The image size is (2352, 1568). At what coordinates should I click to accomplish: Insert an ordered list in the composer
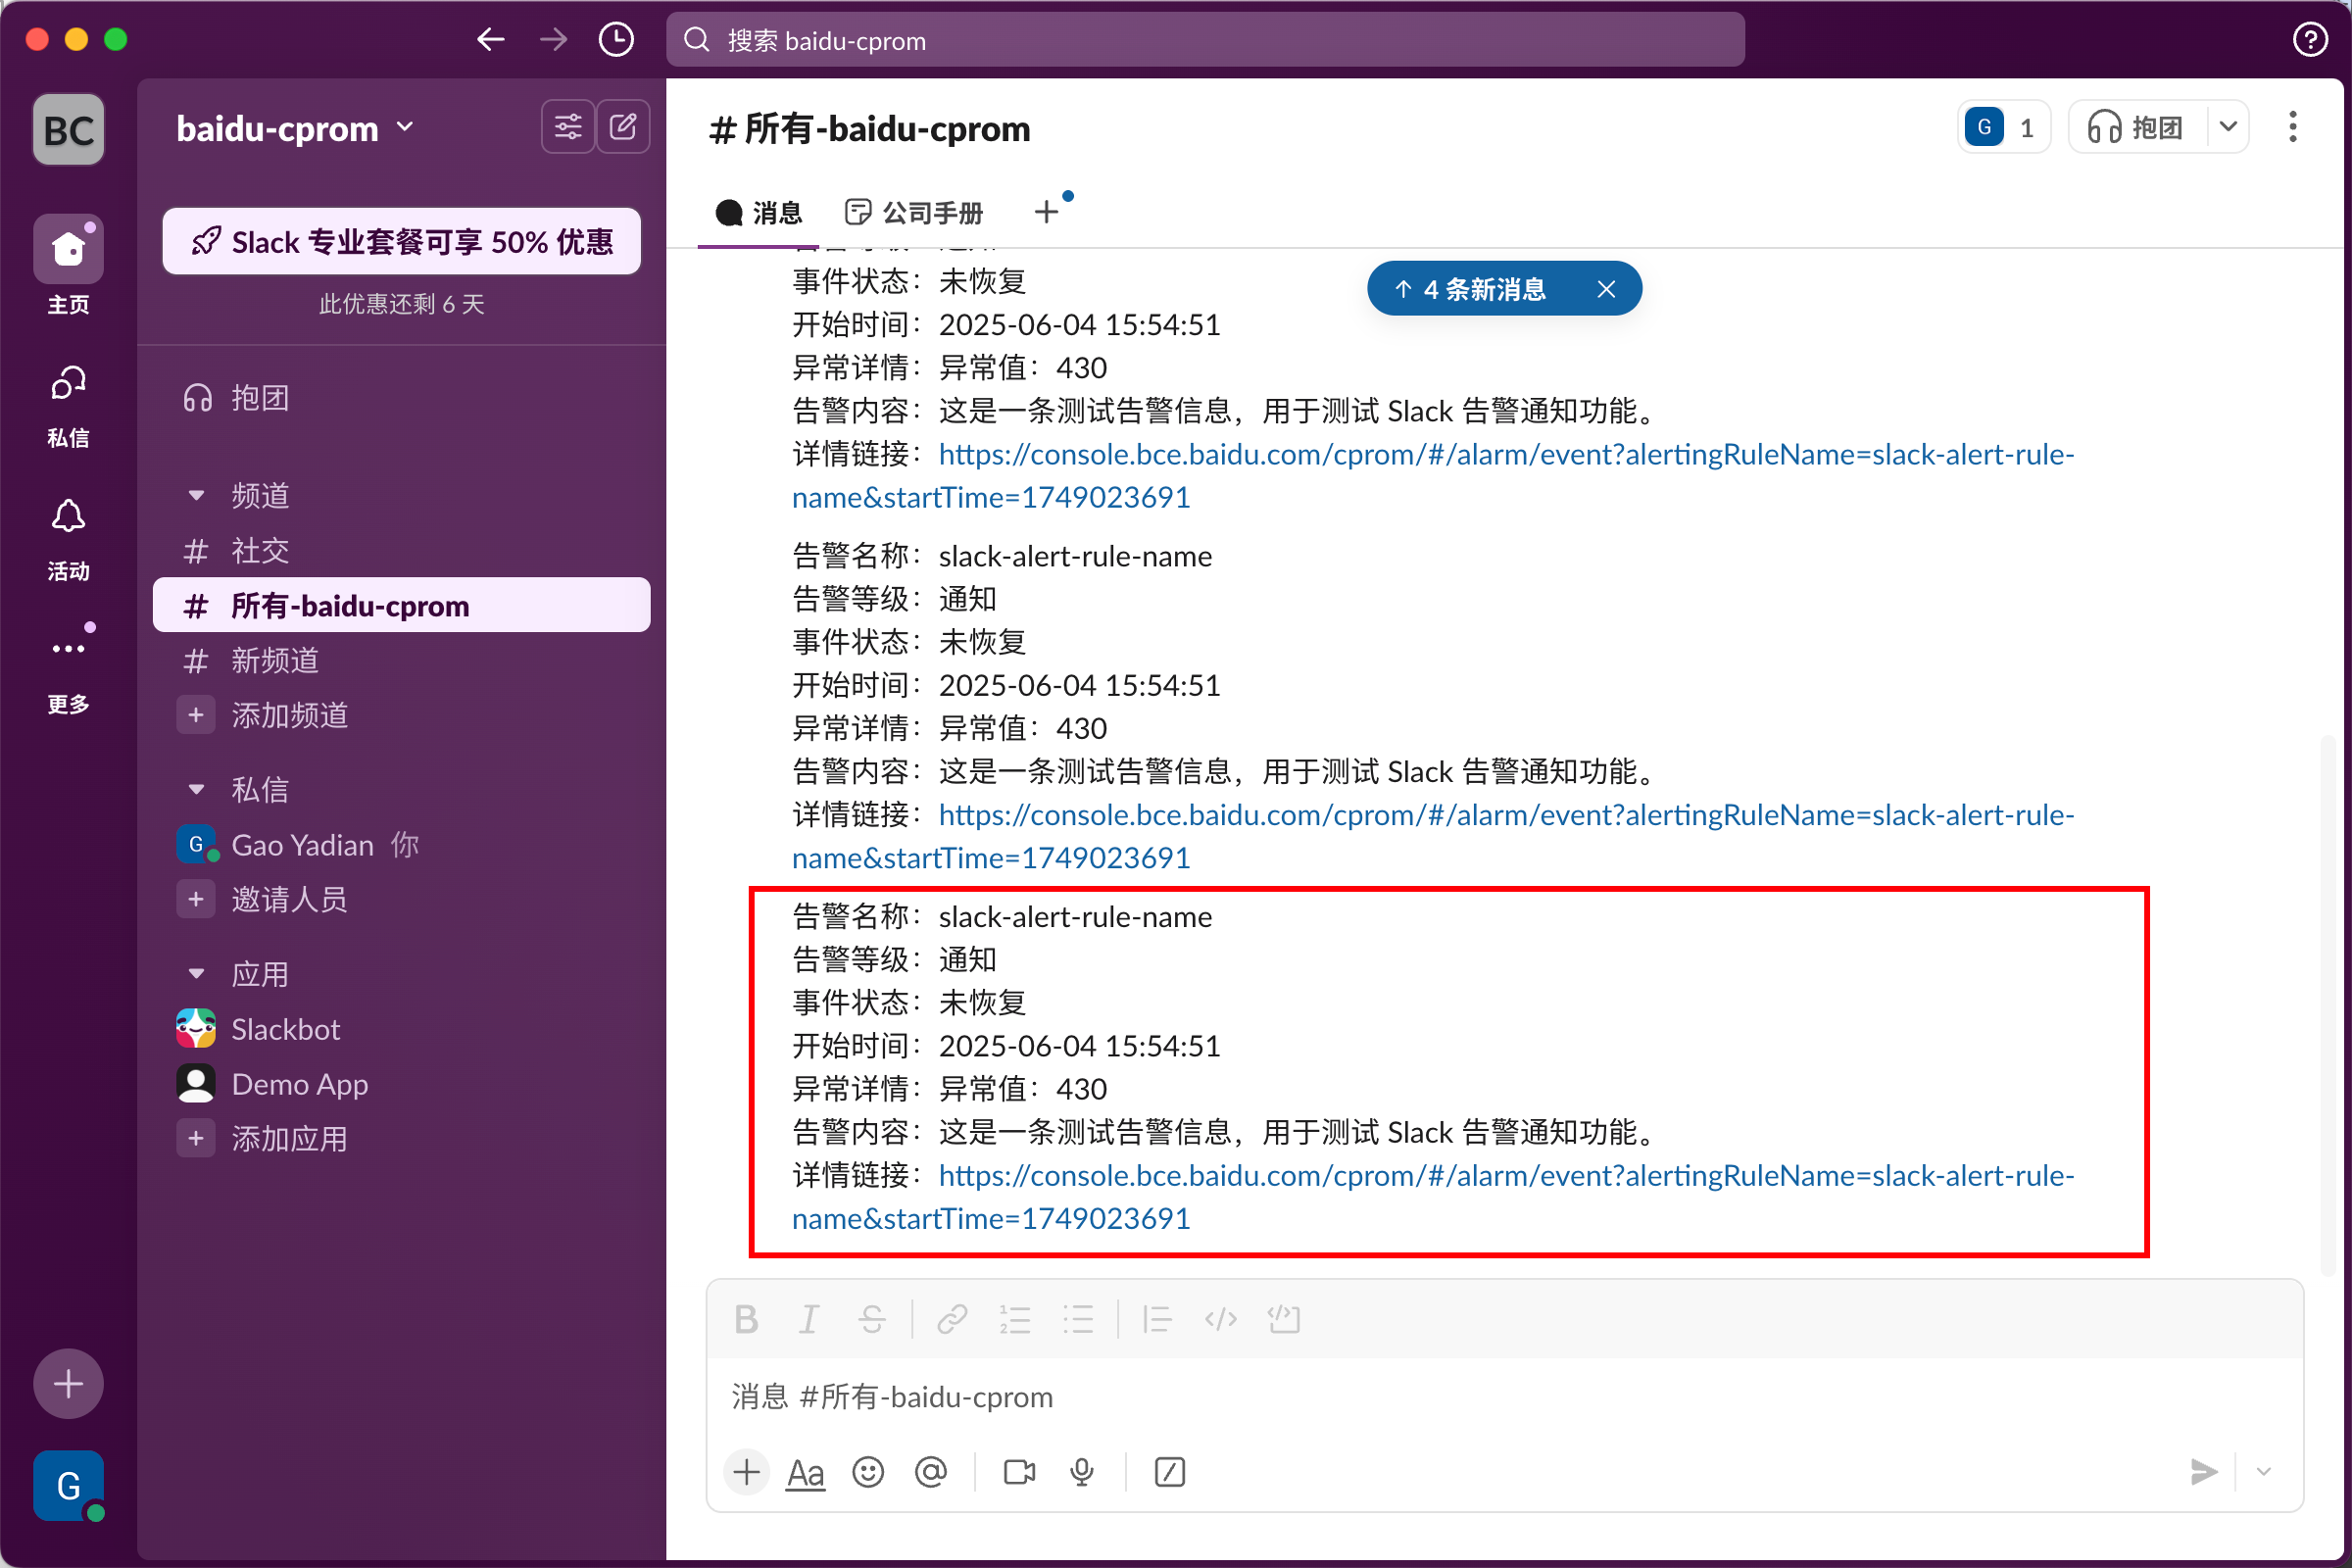pos(1015,1319)
